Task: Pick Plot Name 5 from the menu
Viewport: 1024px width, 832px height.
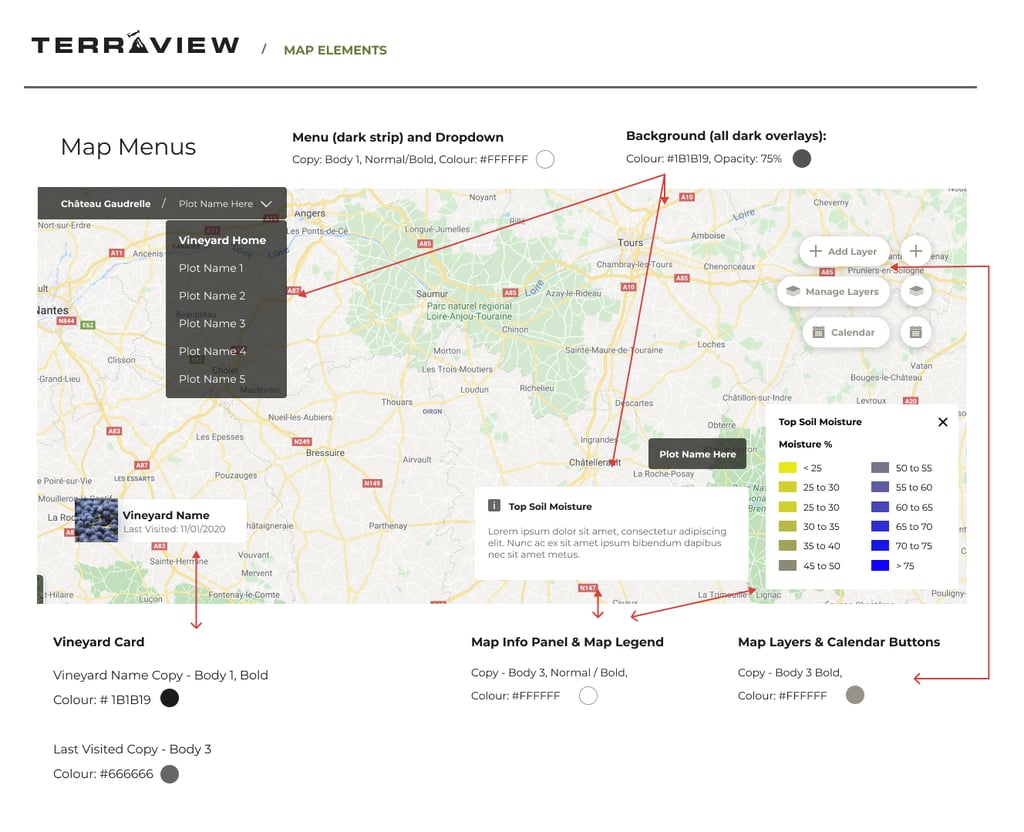Action: [212, 379]
